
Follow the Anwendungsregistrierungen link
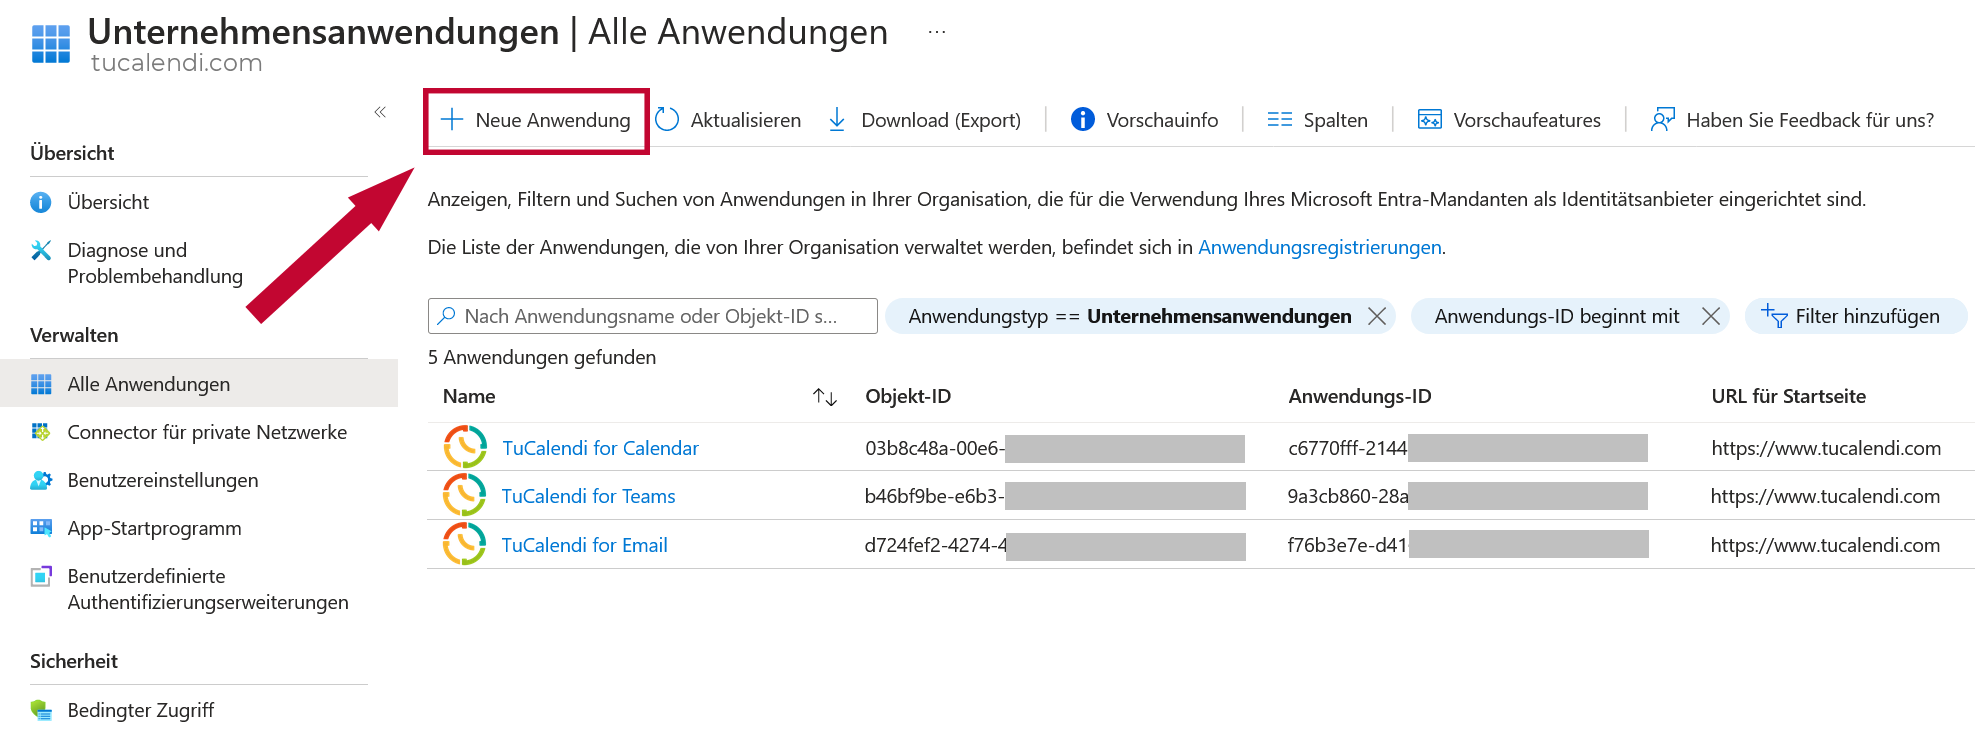1320,247
